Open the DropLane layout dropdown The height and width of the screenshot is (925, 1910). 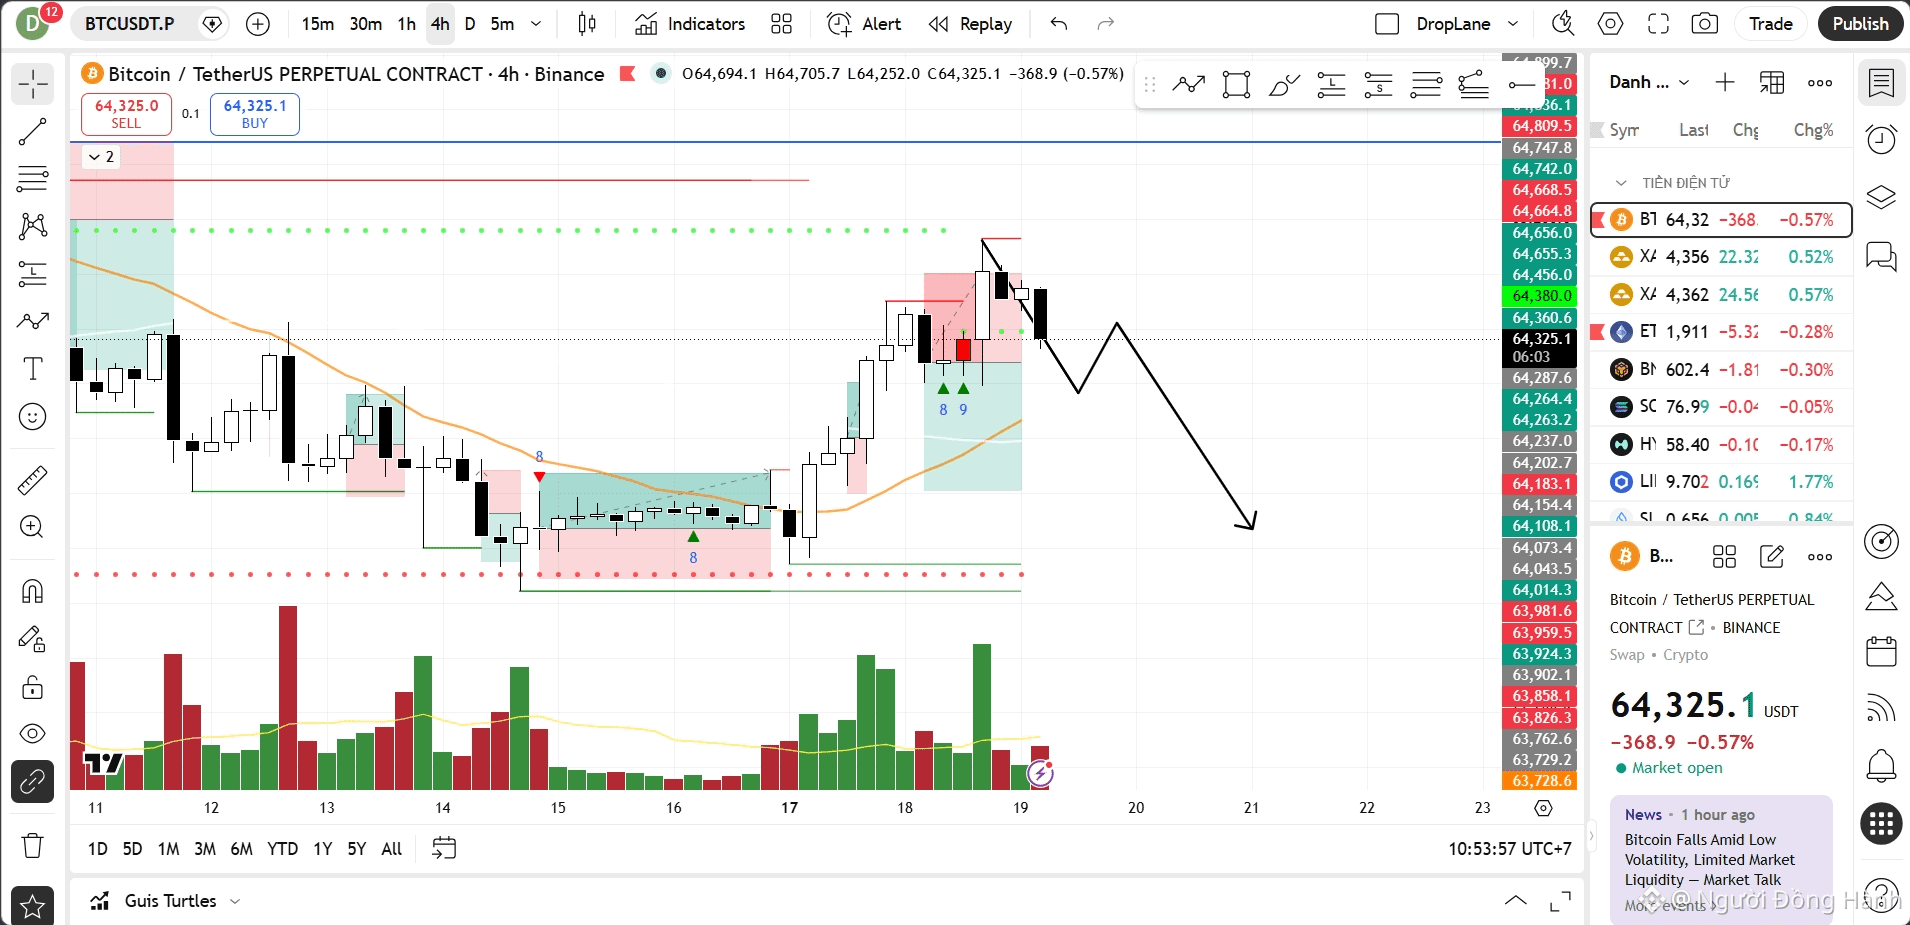1513,24
